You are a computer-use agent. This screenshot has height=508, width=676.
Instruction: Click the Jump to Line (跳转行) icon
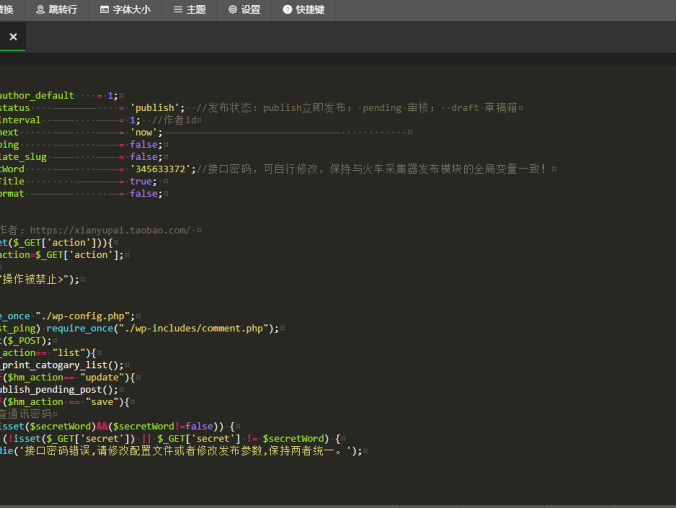(x=41, y=10)
